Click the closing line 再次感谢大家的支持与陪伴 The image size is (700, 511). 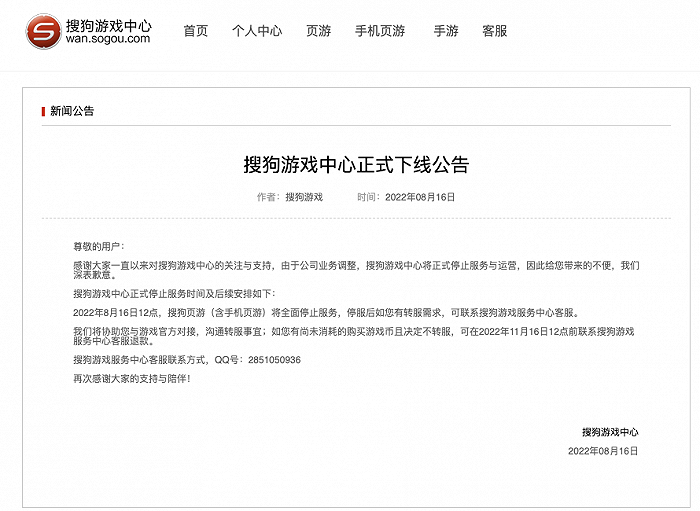[x=131, y=379]
